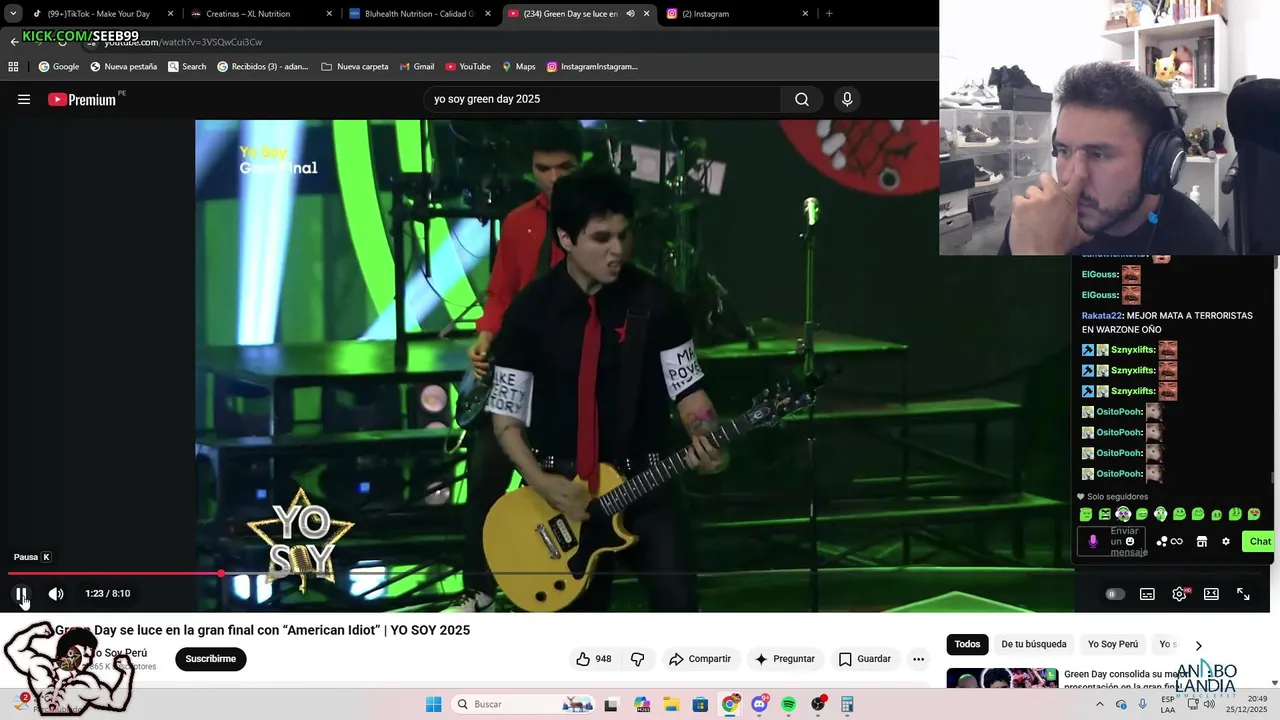The height and width of the screenshot is (720, 1280).
Task: Open Maps bookmark
Action: (x=518, y=67)
